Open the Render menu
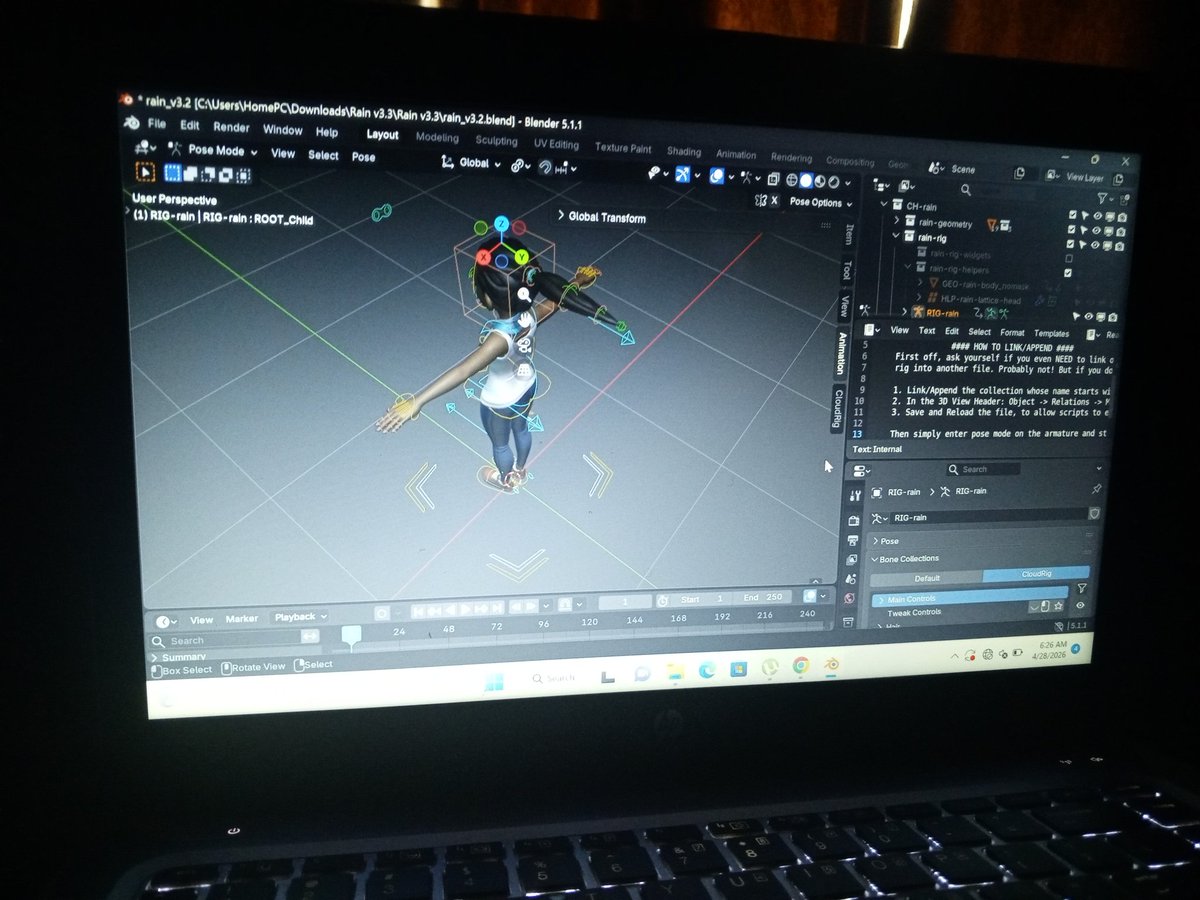Screen dimensions: 1200x900 click(x=231, y=128)
